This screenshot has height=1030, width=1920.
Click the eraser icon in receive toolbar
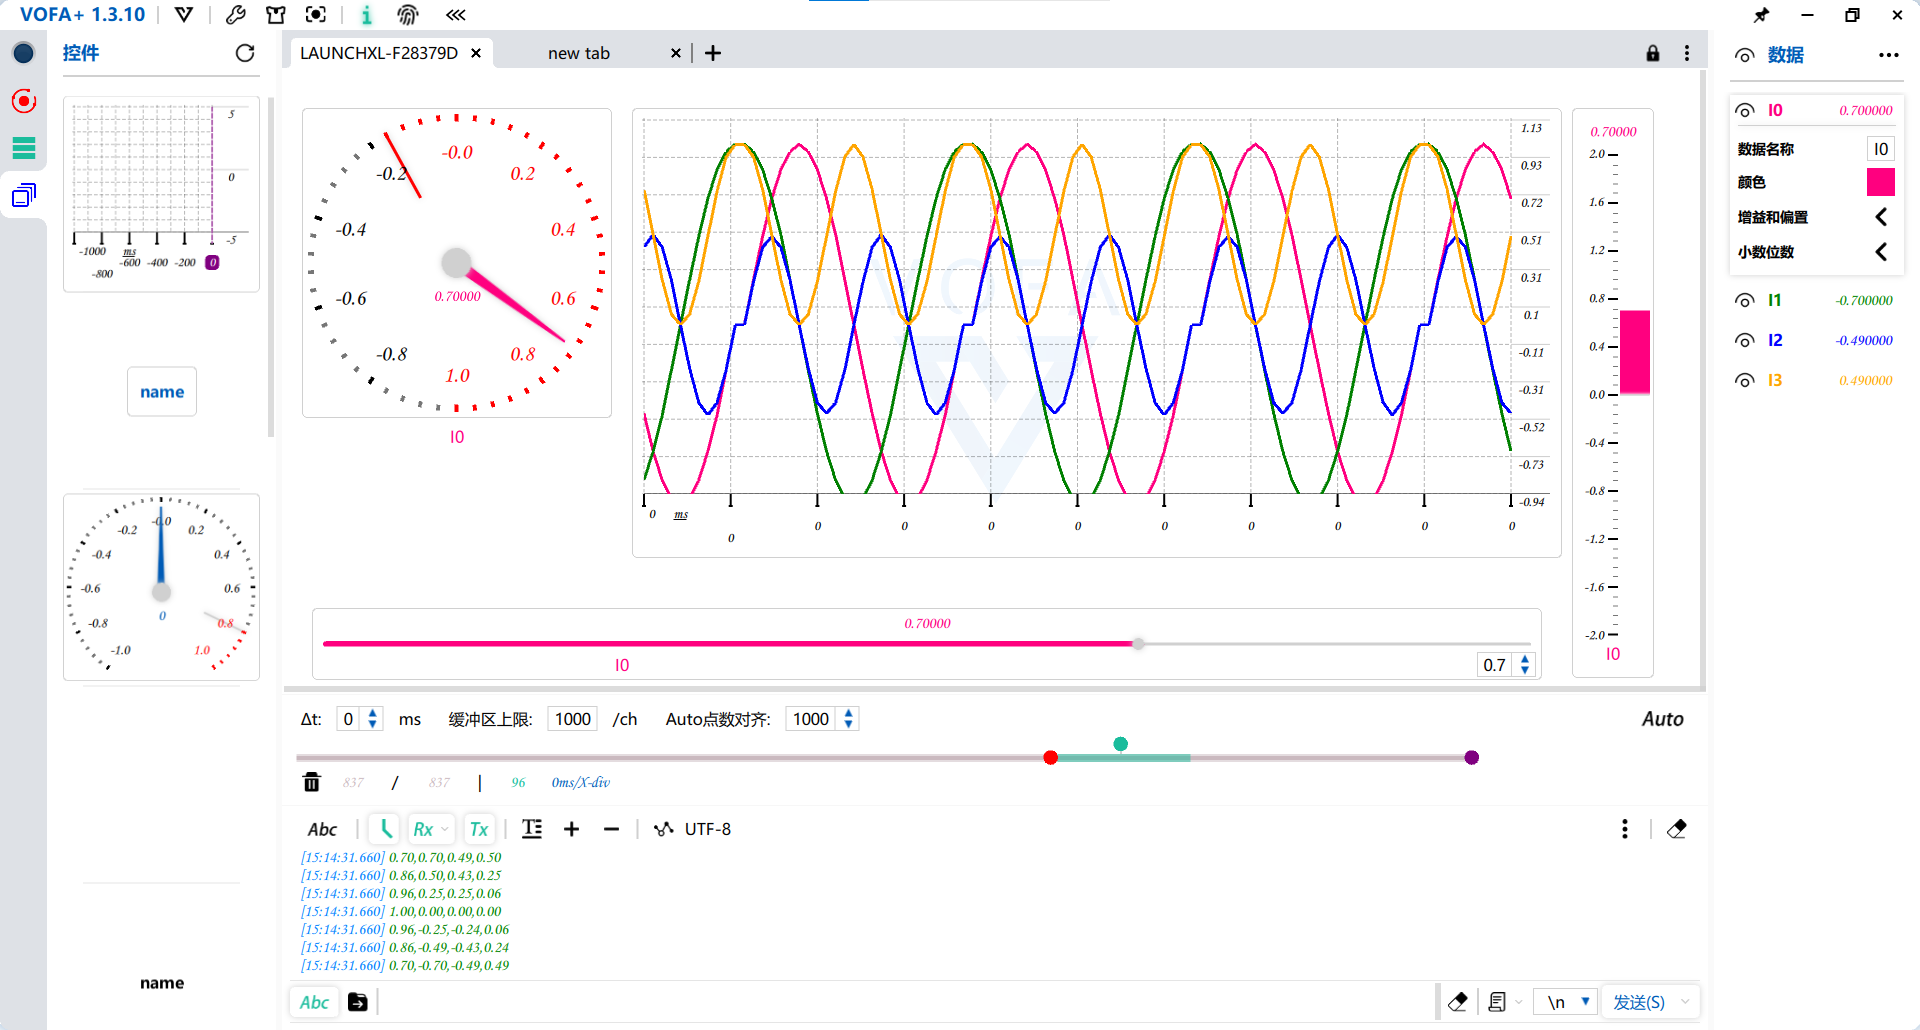coord(1677,829)
